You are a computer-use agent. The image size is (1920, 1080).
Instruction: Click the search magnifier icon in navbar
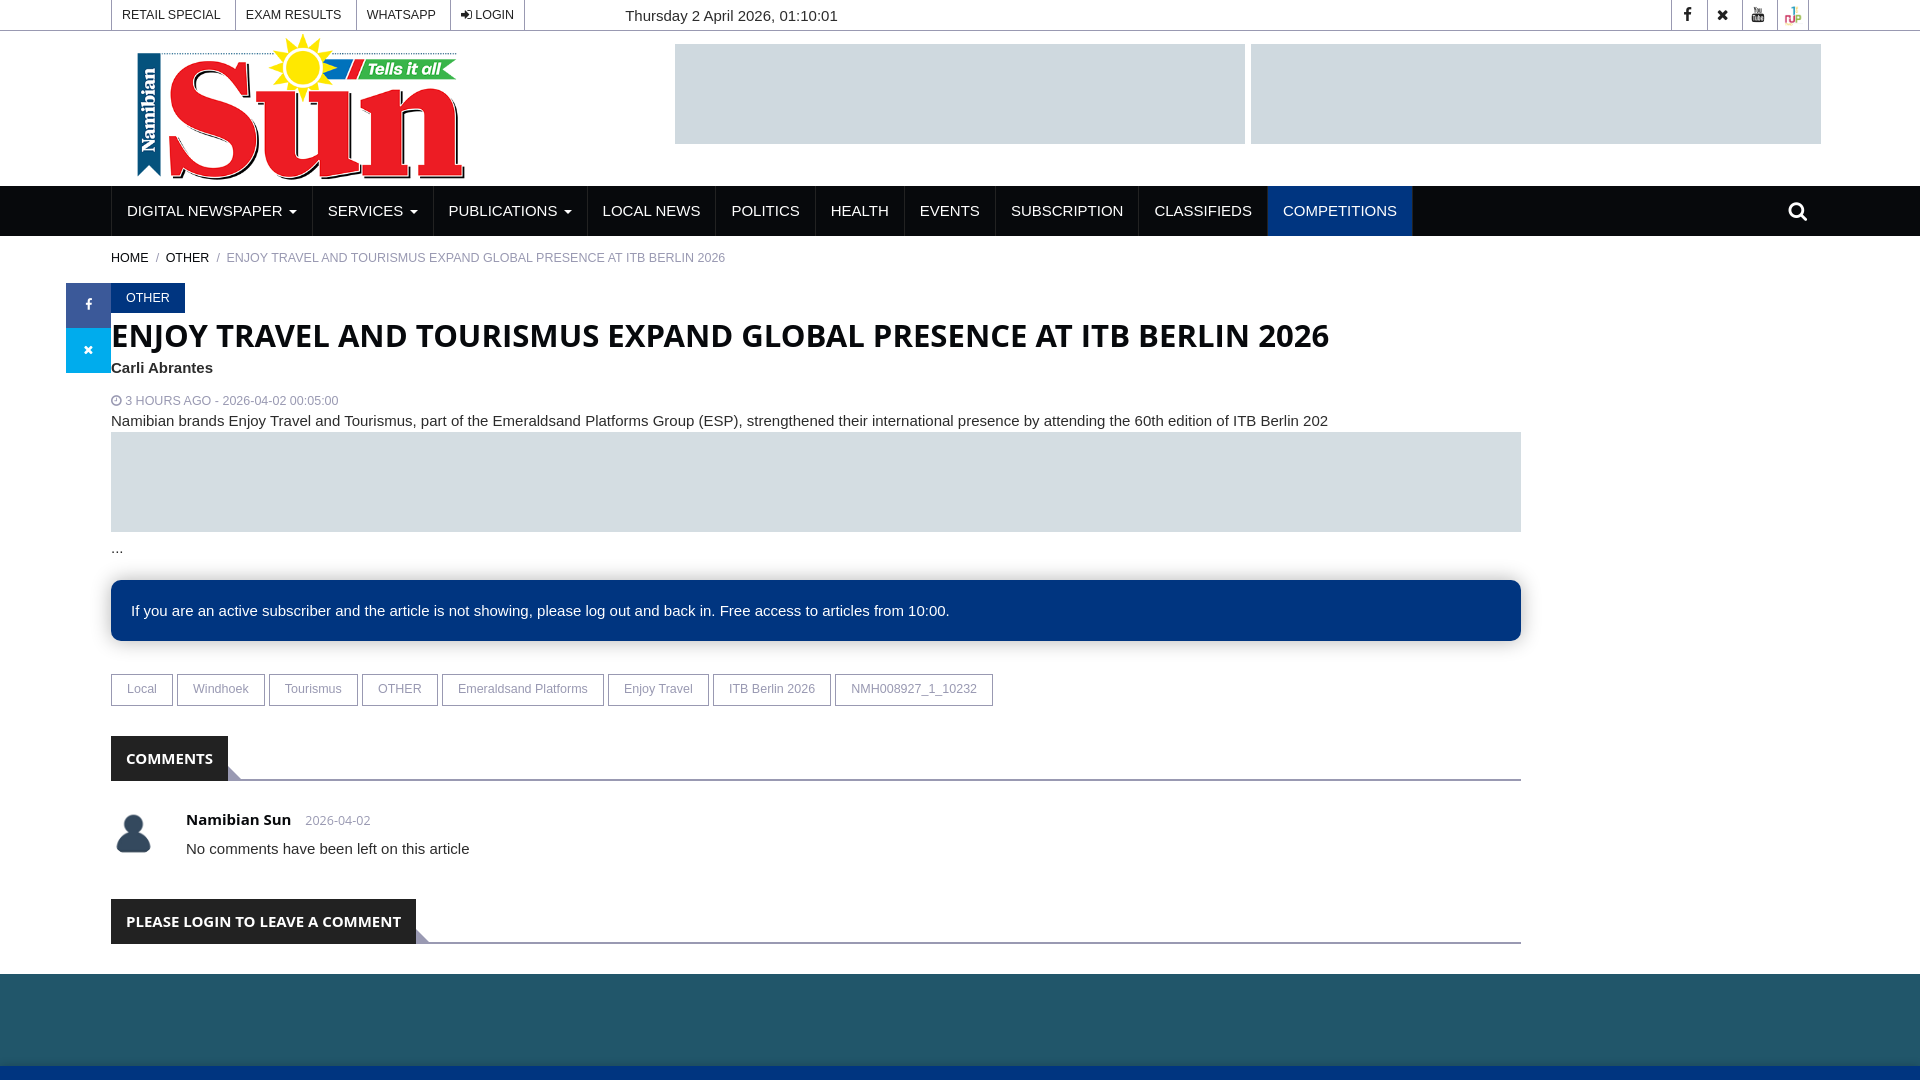coord(1797,211)
